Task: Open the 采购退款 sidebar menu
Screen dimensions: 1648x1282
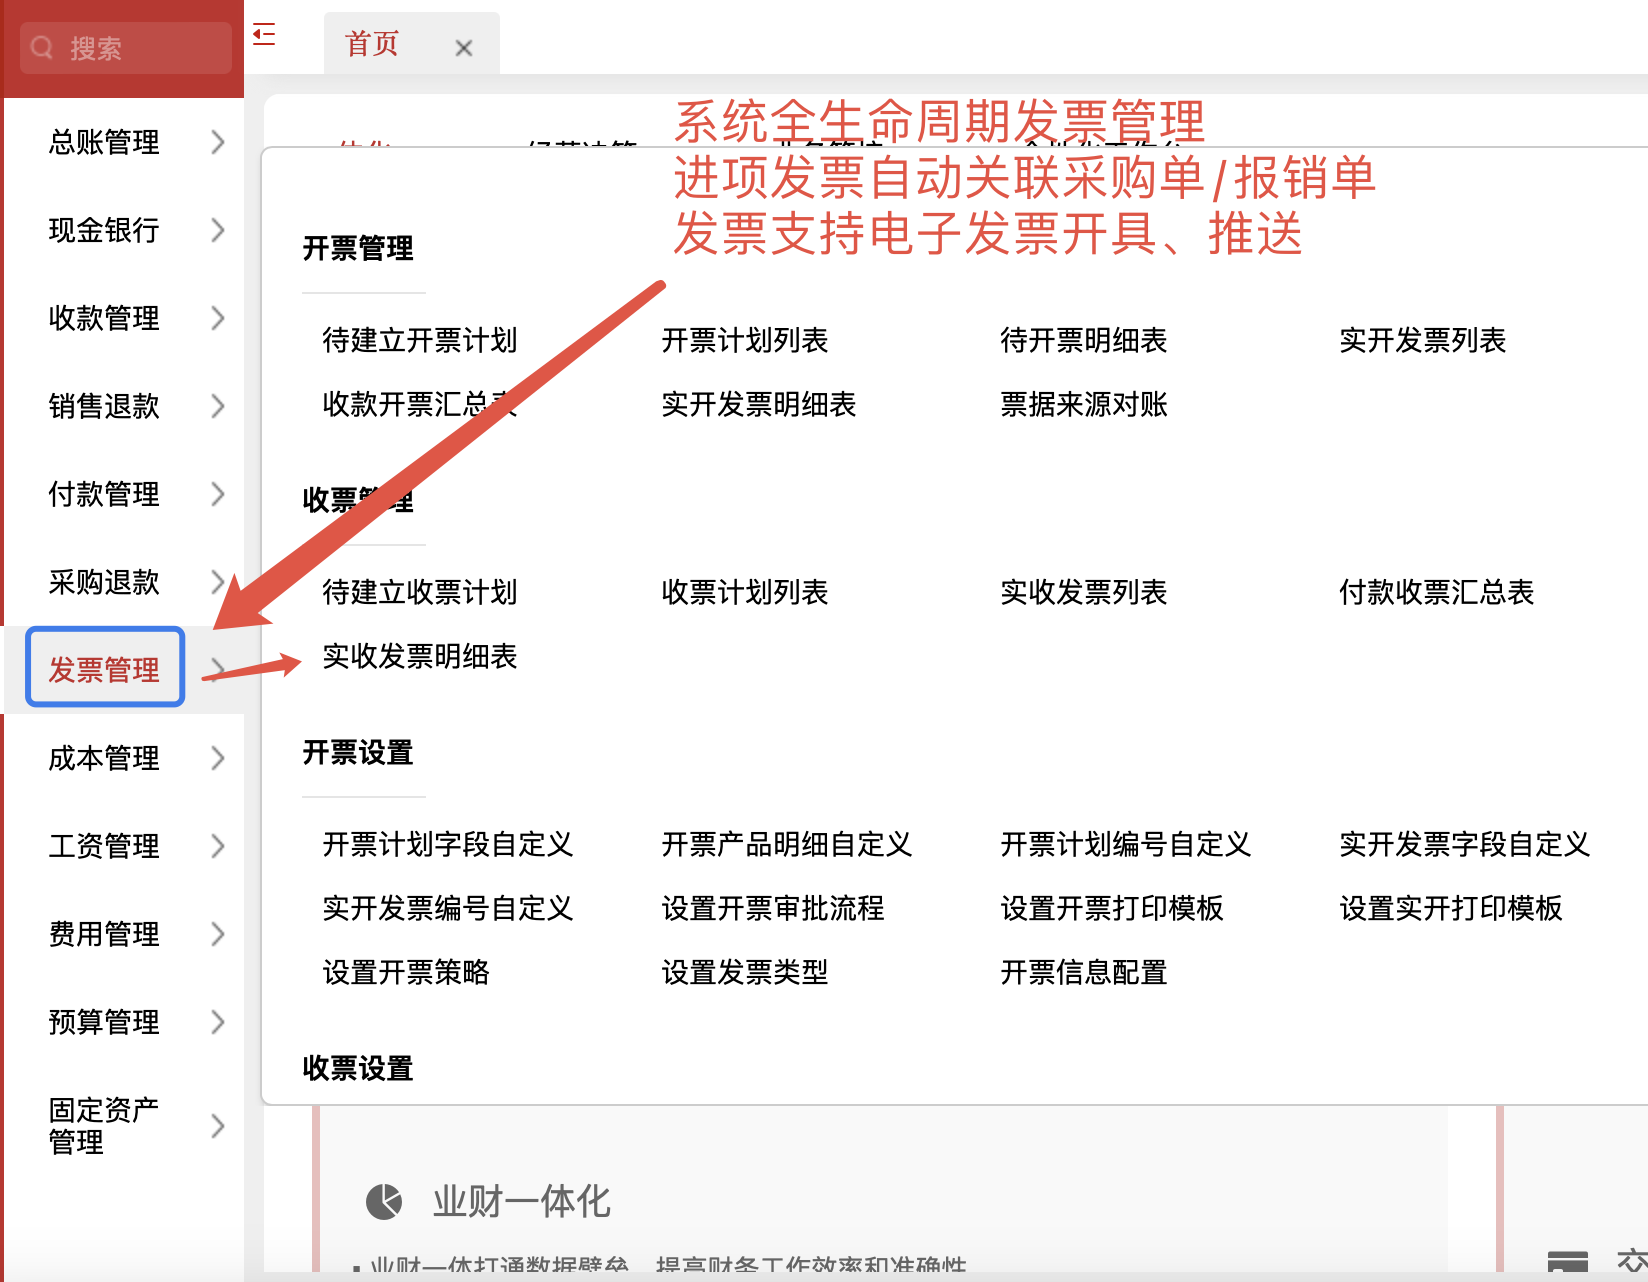Action: click(104, 582)
